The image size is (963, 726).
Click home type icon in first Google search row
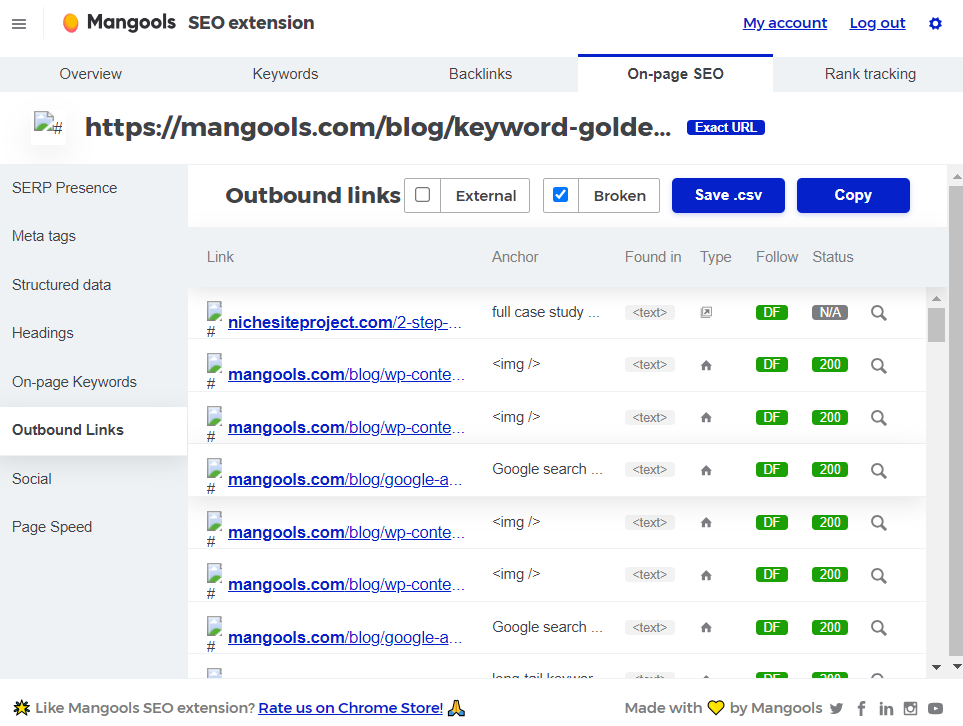706,470
